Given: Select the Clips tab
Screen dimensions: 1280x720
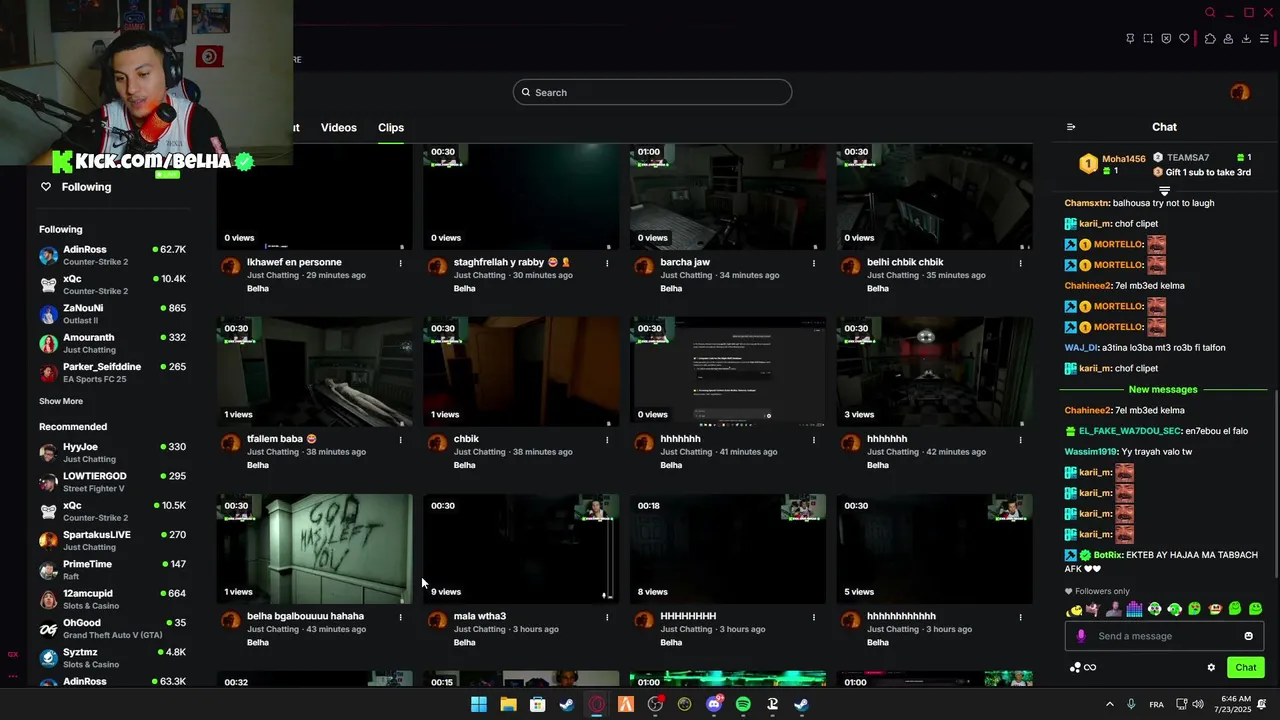Looking at the screenshot, I should coord(391,128).
